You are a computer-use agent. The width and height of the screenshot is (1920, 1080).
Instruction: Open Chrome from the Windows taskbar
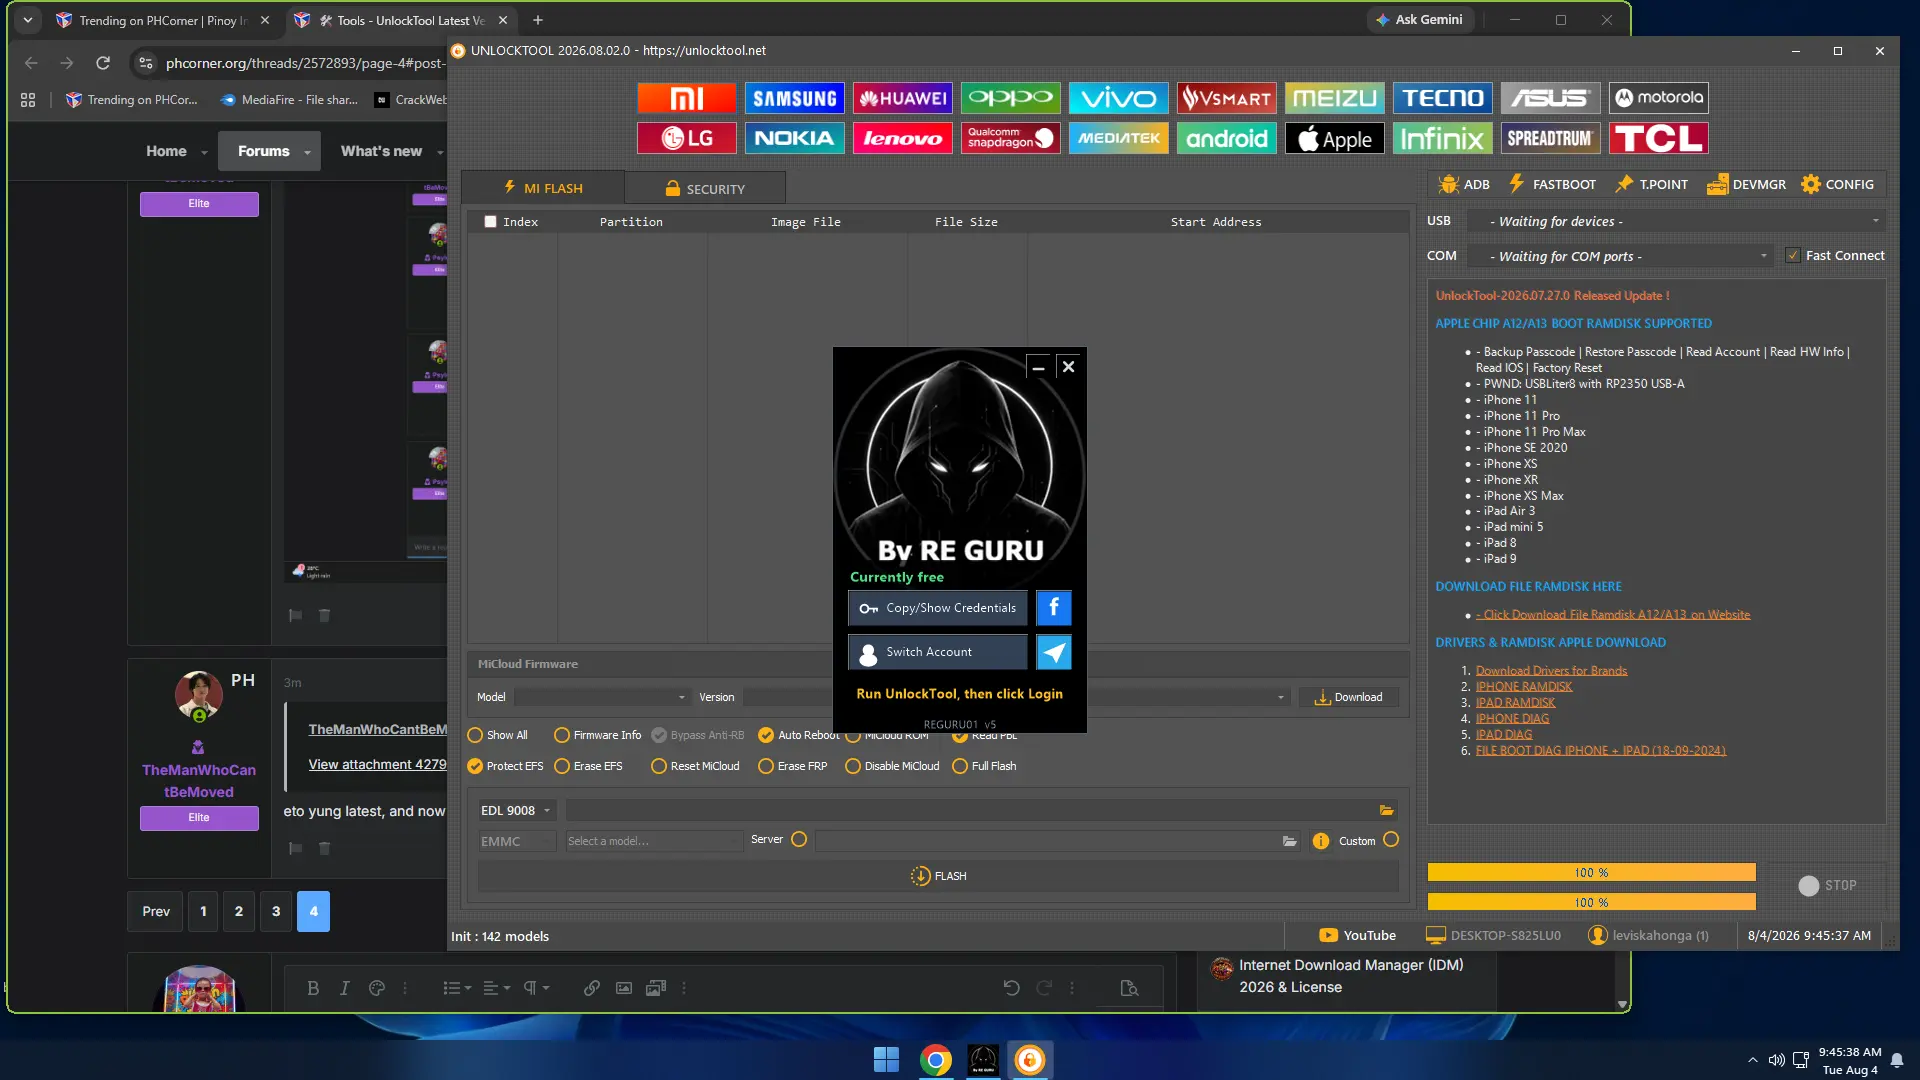coord(936,1060)
